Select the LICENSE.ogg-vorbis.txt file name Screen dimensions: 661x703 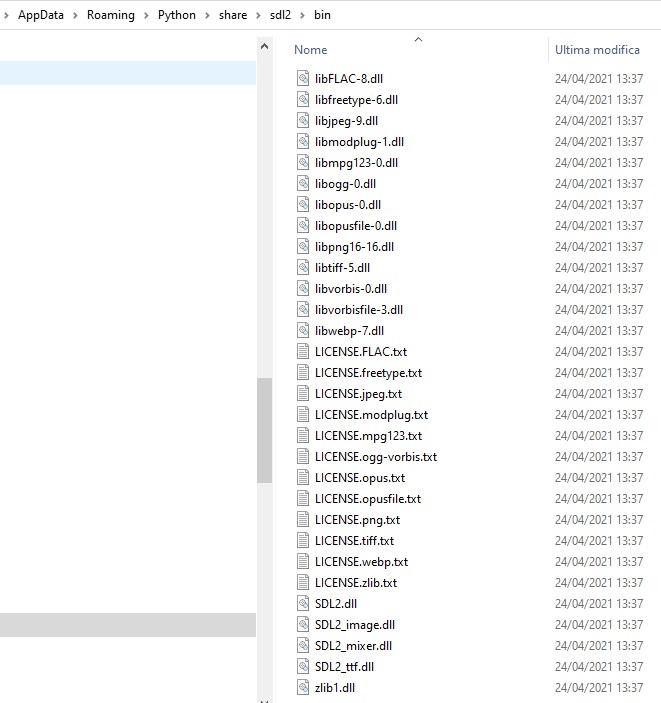click(376, 456)
